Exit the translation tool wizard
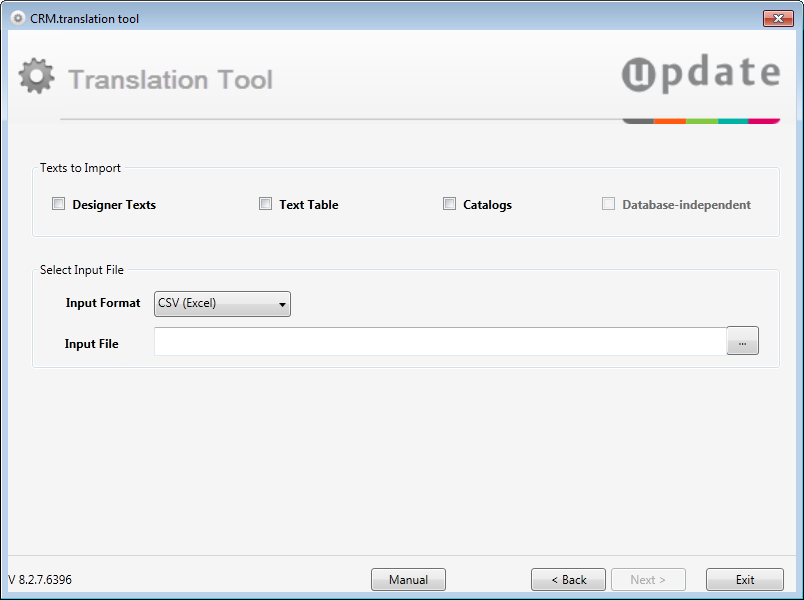Image resolution: width=804 pixels, height=600 pixels. 745,579
